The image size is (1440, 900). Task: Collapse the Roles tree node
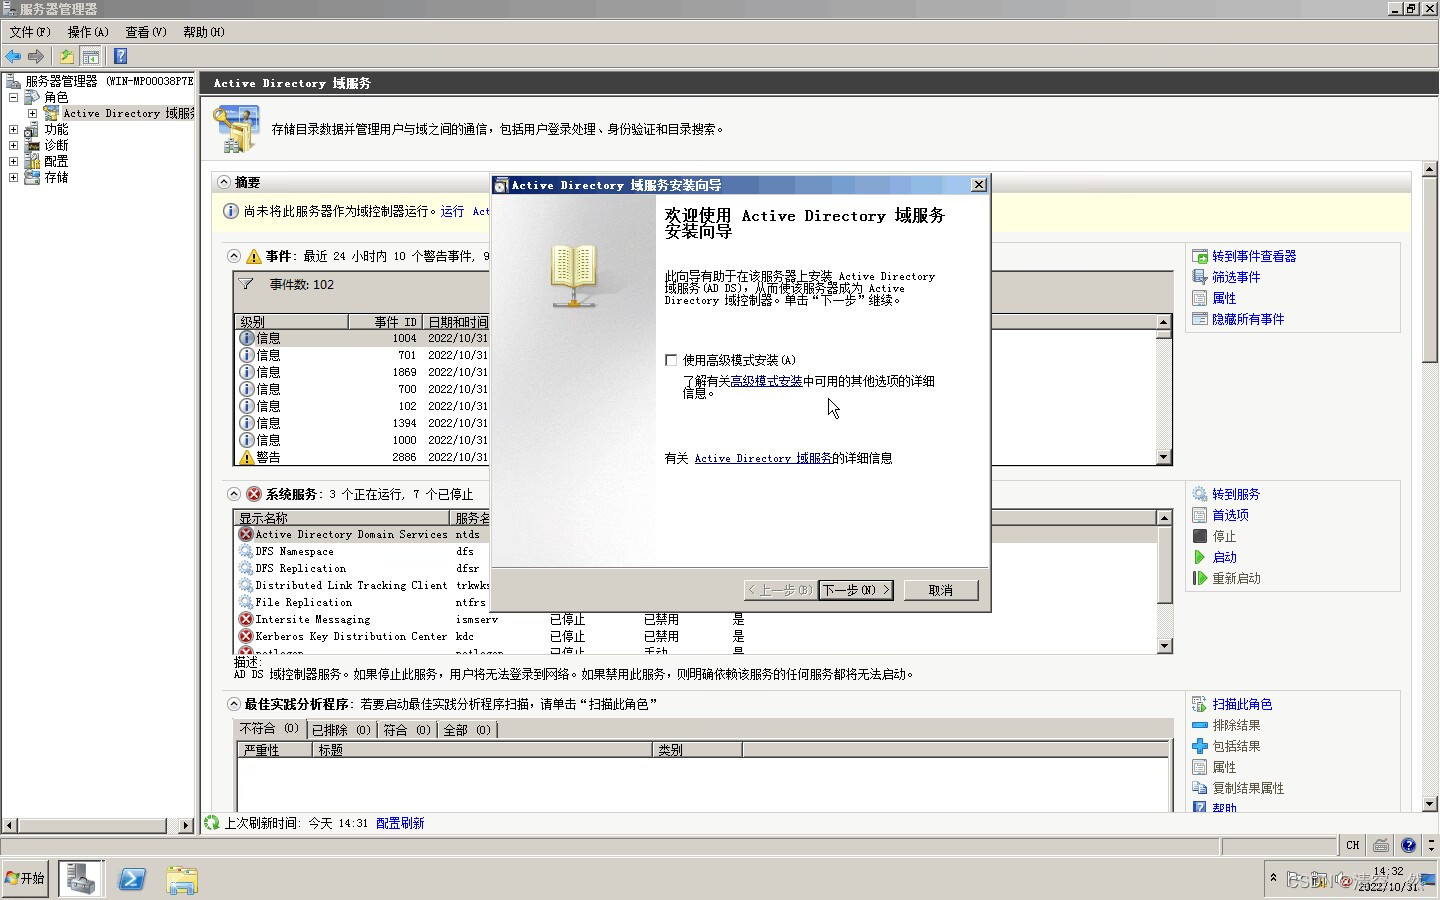pos(13,97)
